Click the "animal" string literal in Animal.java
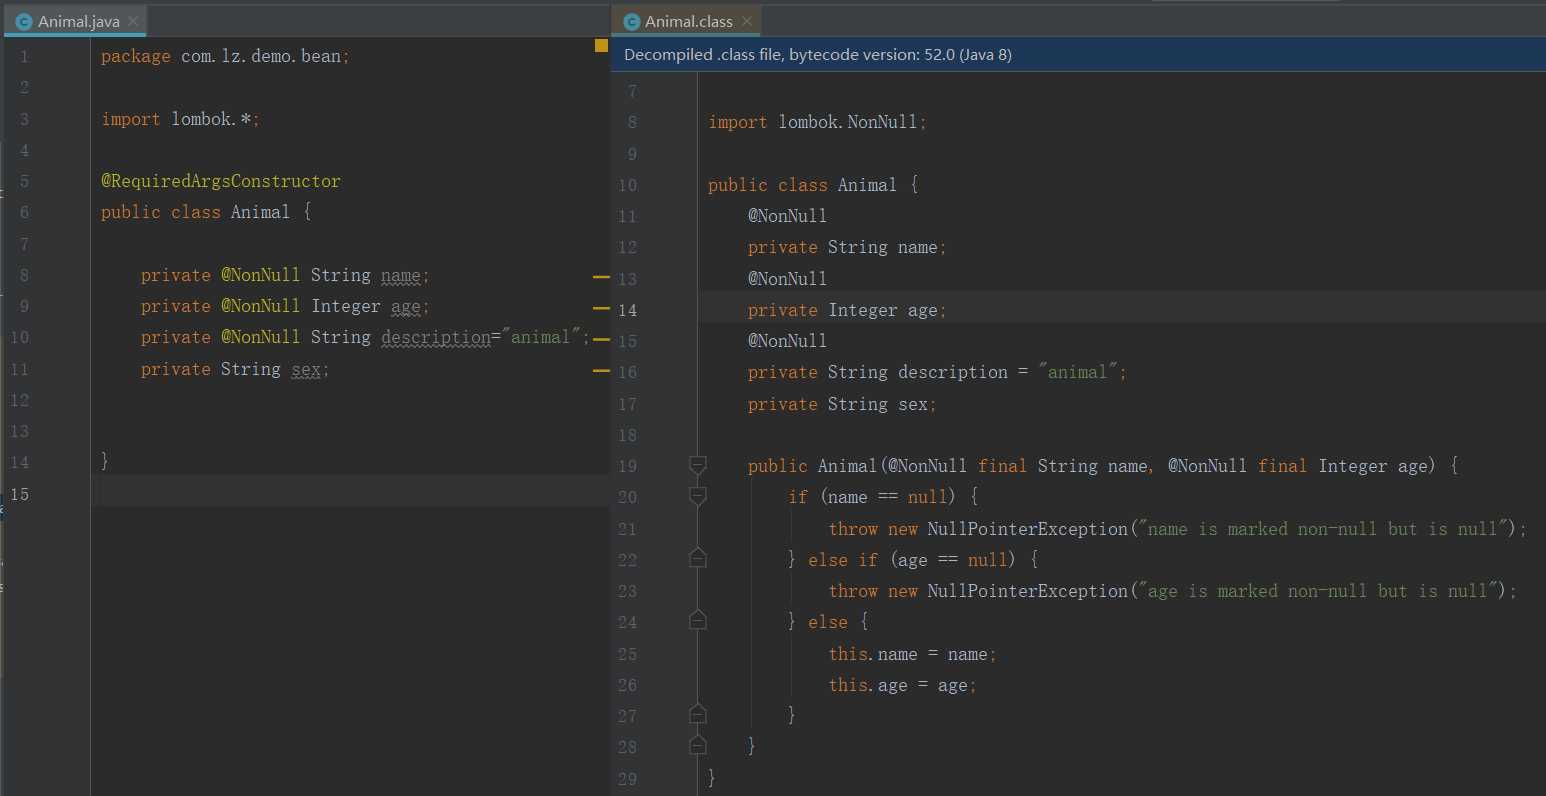Image resolution: width=1546 pixels, height=796 pixels. pos(541,337)
